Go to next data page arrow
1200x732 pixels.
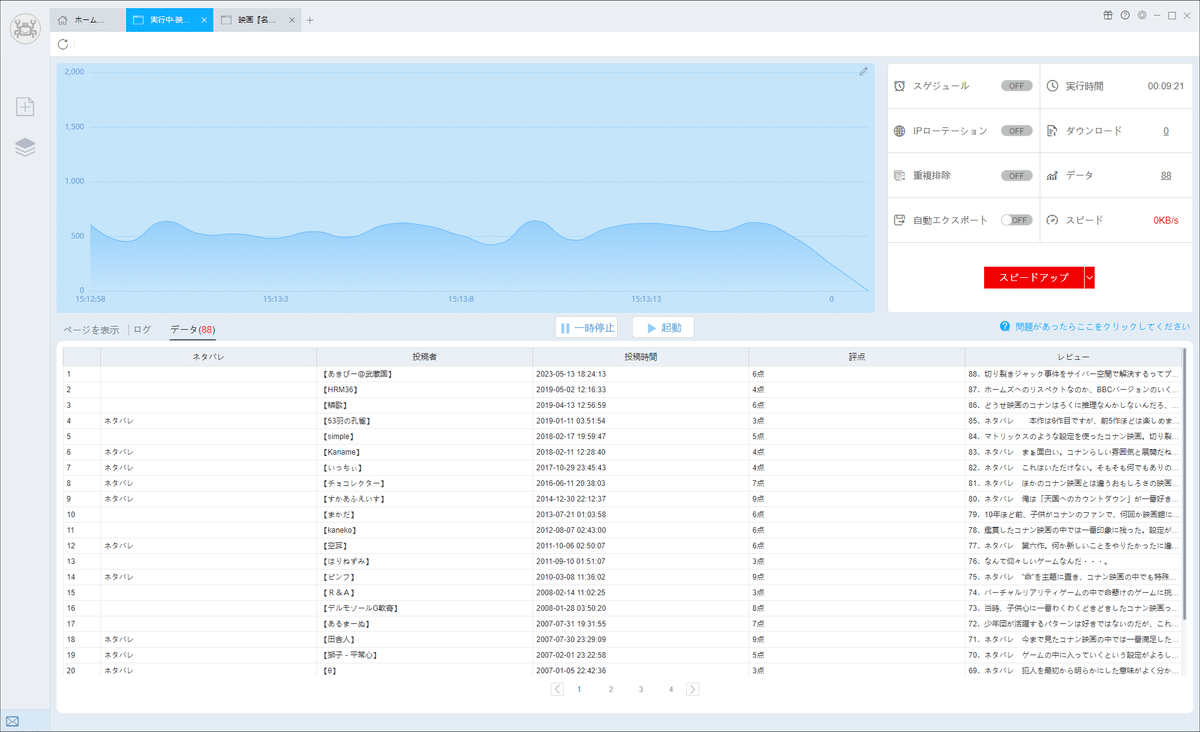[693, 689]
